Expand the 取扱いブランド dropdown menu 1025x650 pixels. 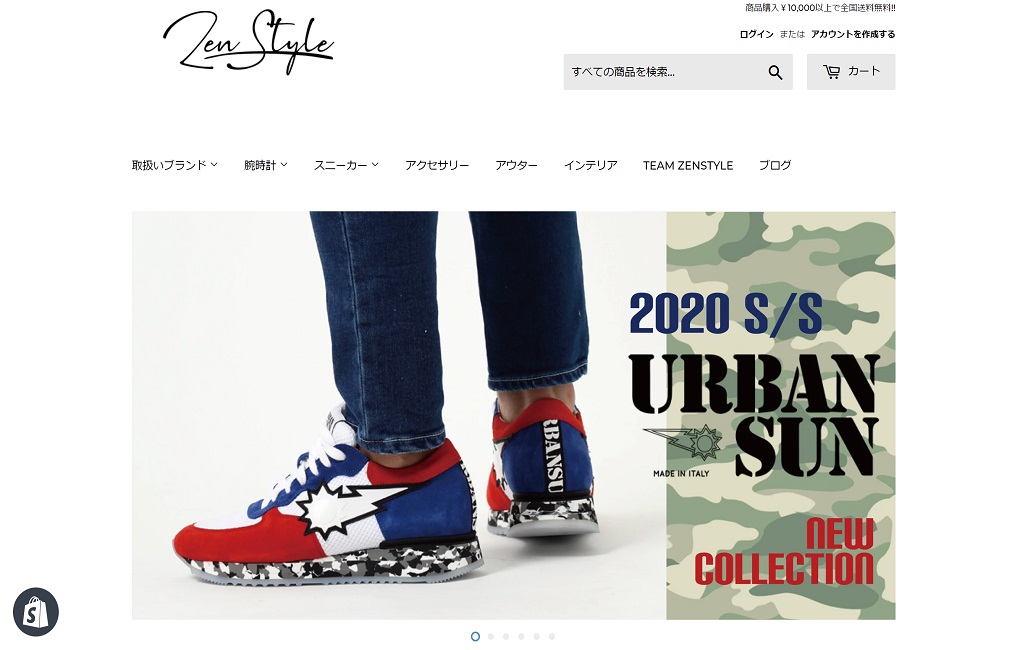pos(175,165)
